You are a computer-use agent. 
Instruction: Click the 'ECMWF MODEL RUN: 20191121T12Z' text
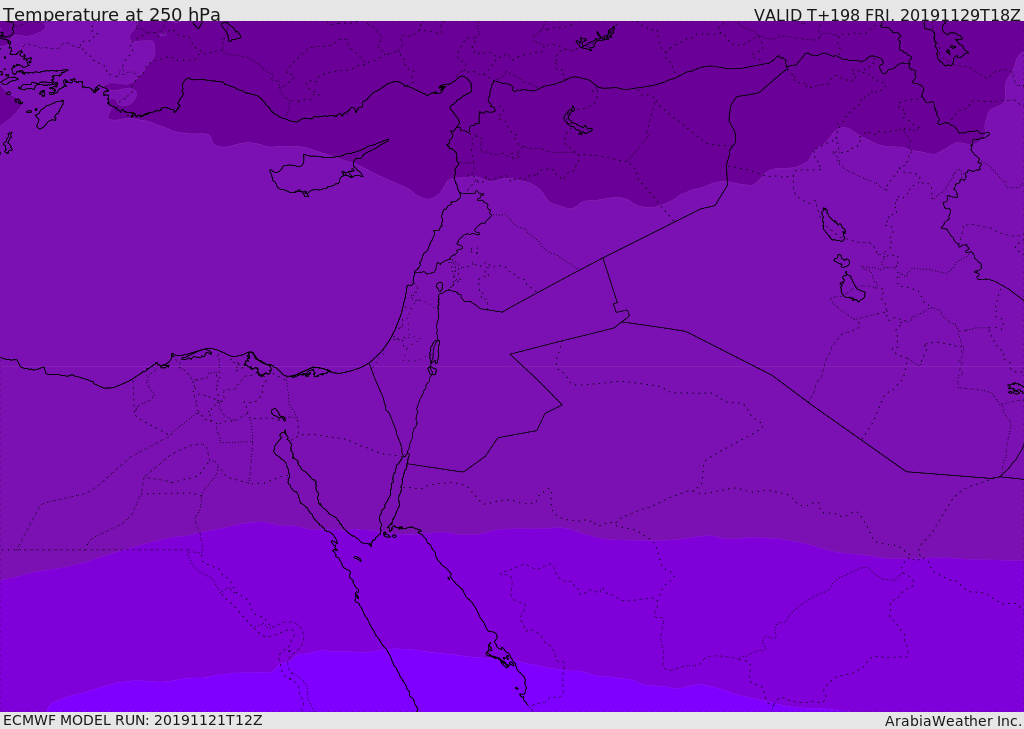(133, 720)
